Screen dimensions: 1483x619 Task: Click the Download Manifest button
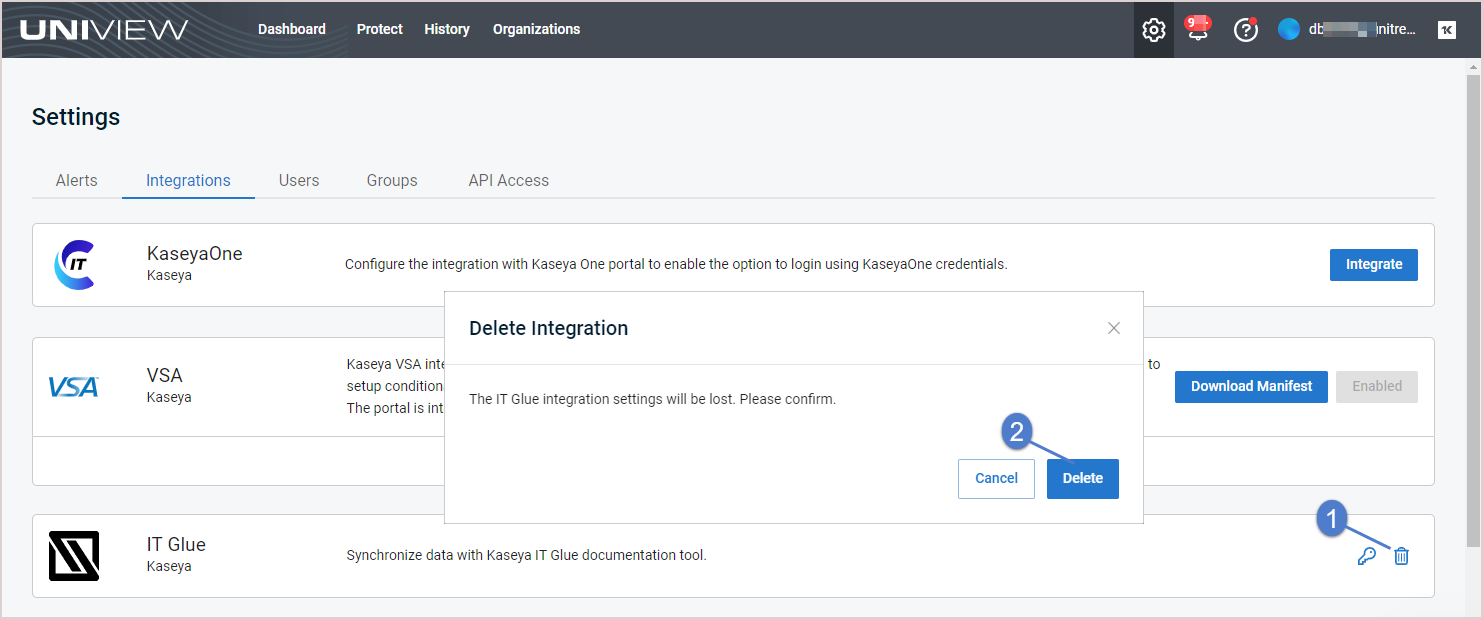pos(1251,386)
